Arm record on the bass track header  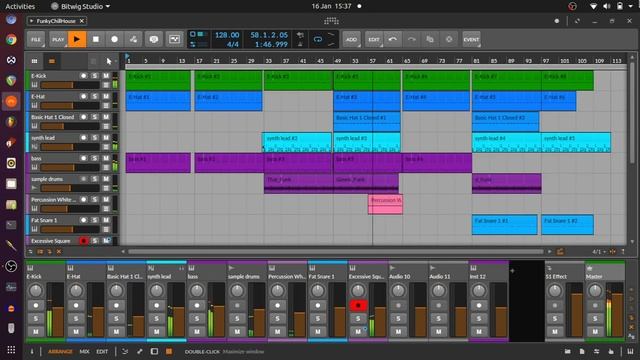tap(83, 158)
